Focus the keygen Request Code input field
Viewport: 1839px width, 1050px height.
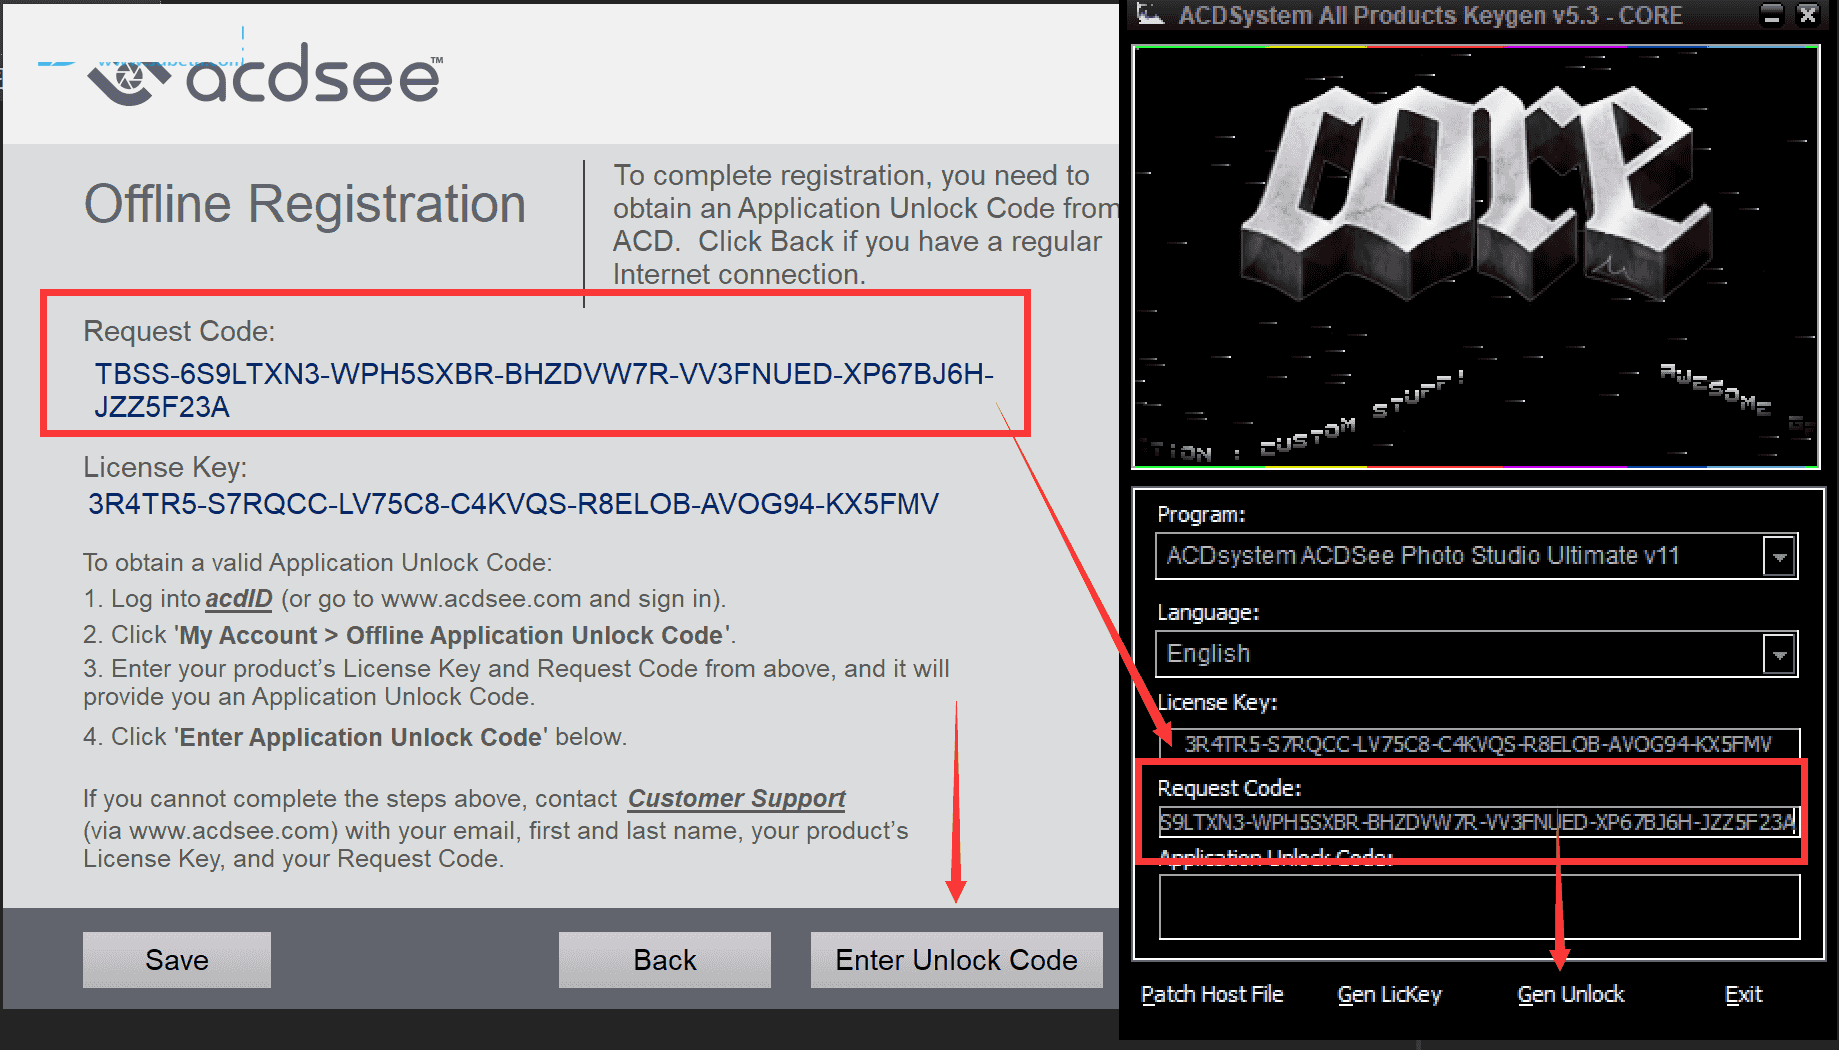[x=1479, y=822]
